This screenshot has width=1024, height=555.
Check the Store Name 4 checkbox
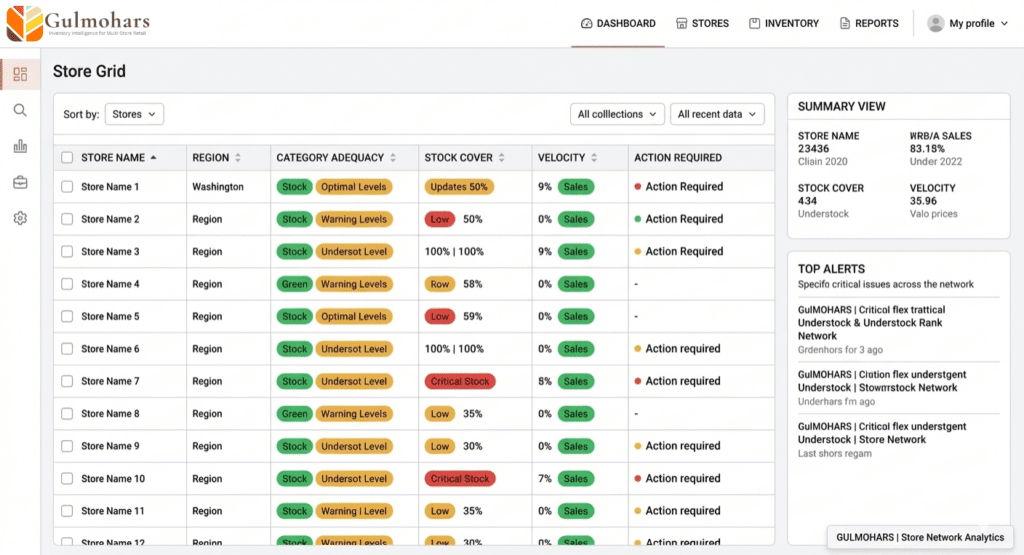click(67, 284)
